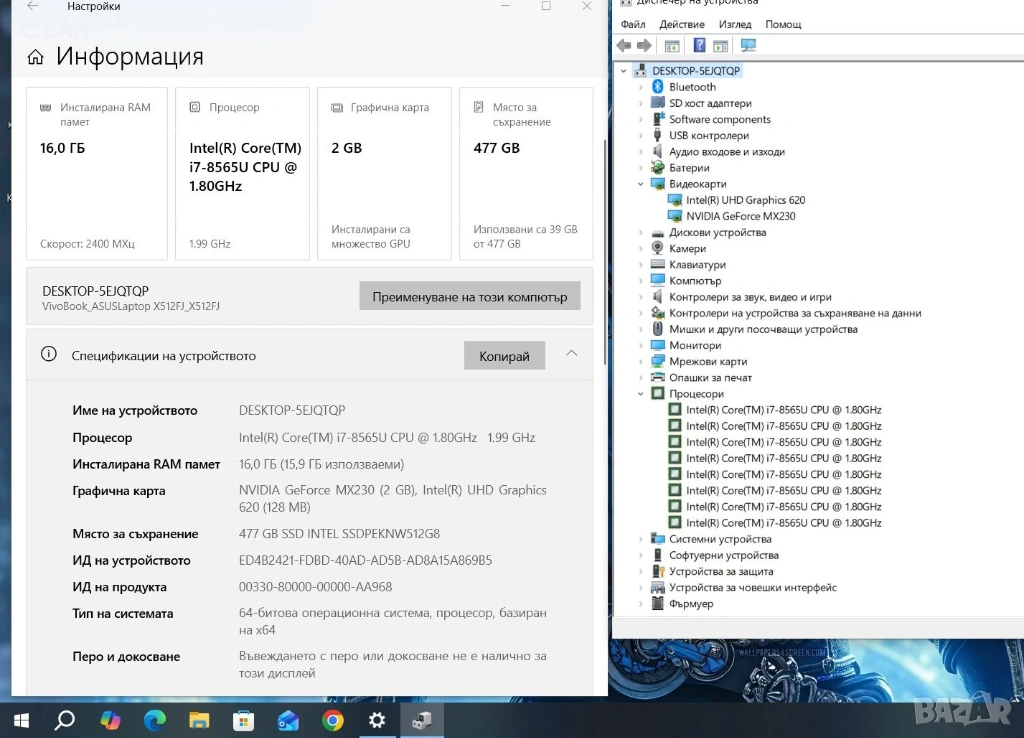Click the Копирай button
Viewport: 1024px width, 738px height.
pyautogui.click(x=504, y=356)
